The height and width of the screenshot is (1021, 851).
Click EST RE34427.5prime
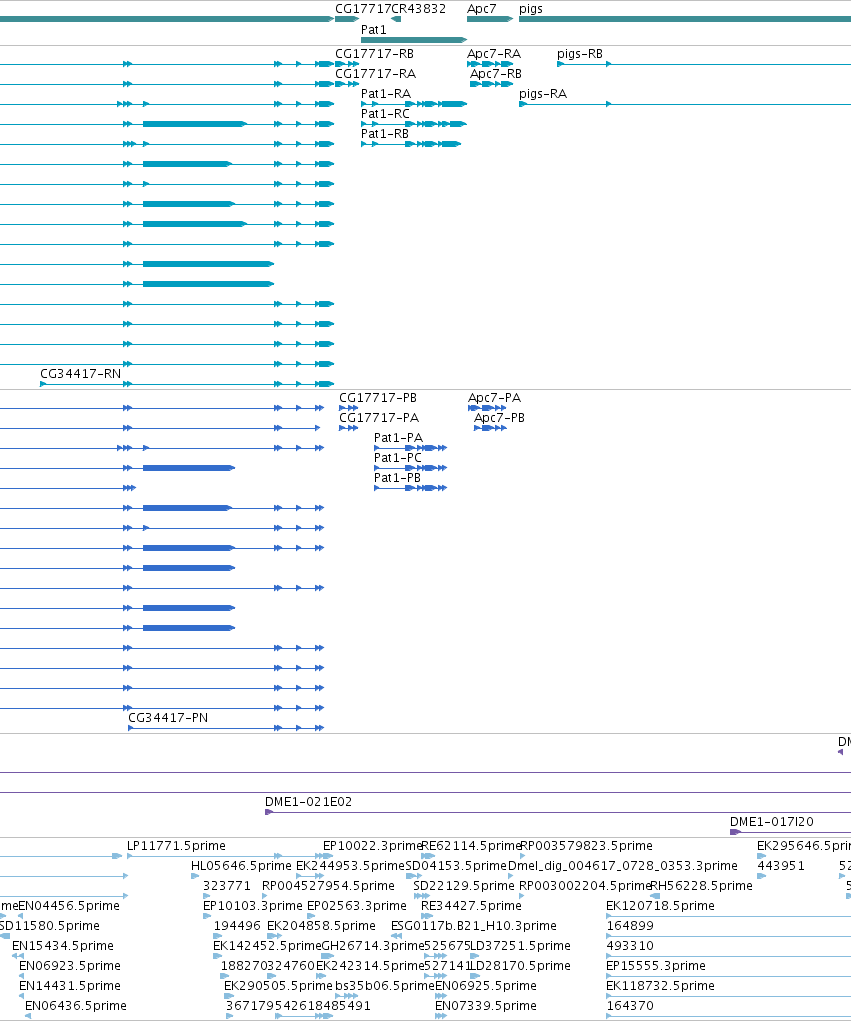[471, 906]
